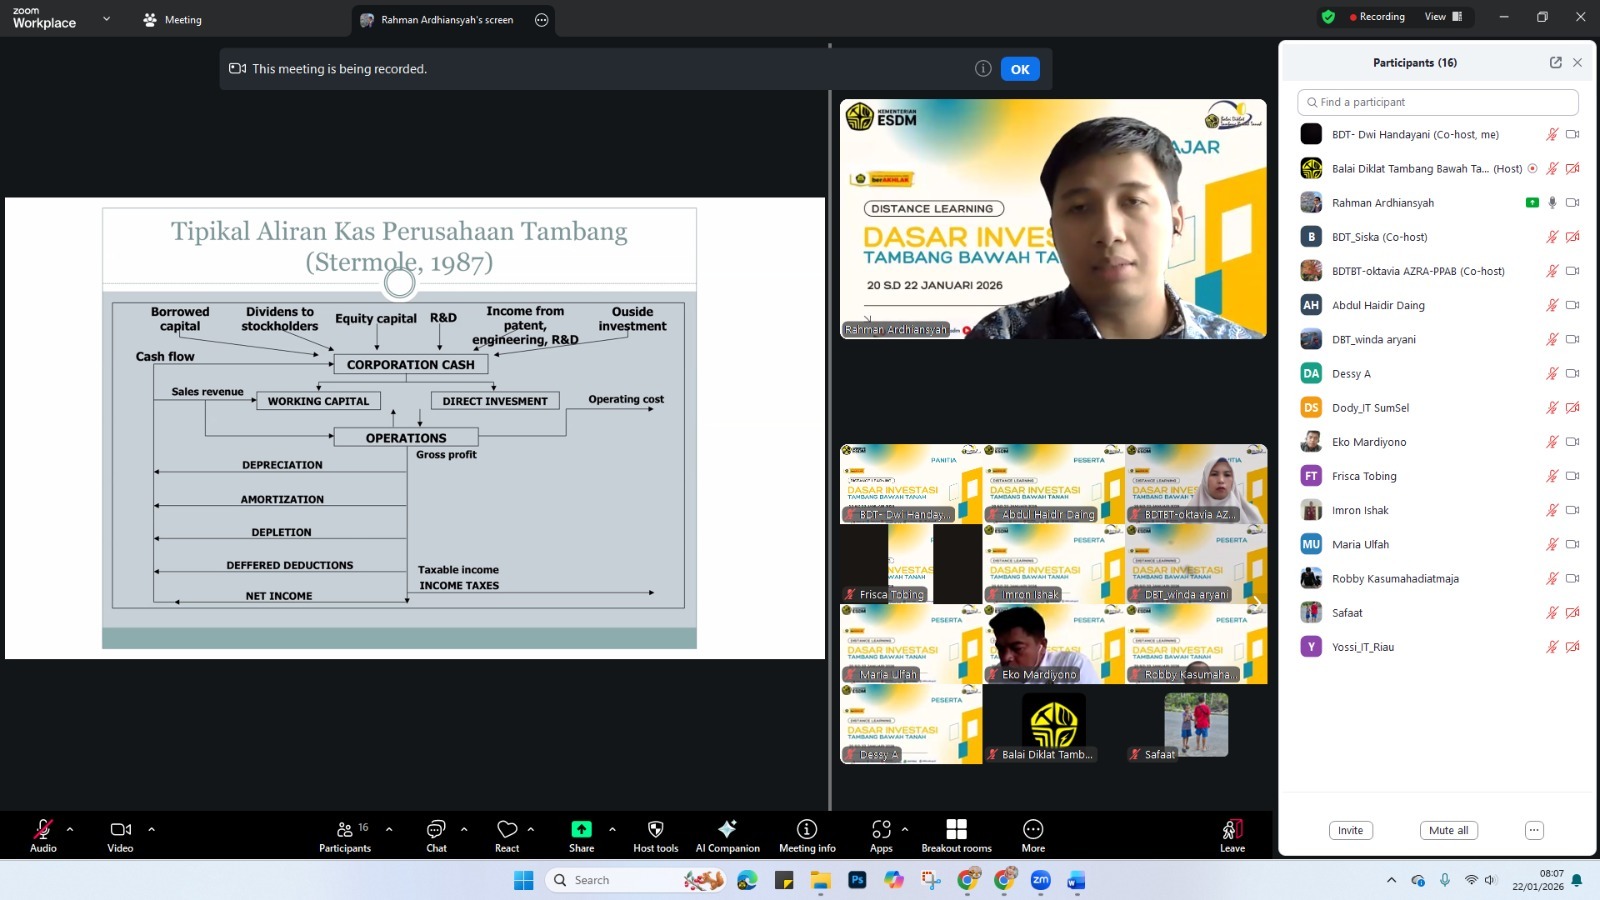Open Host tools shield icon
1600x900 pixels.
pos(655,830)
